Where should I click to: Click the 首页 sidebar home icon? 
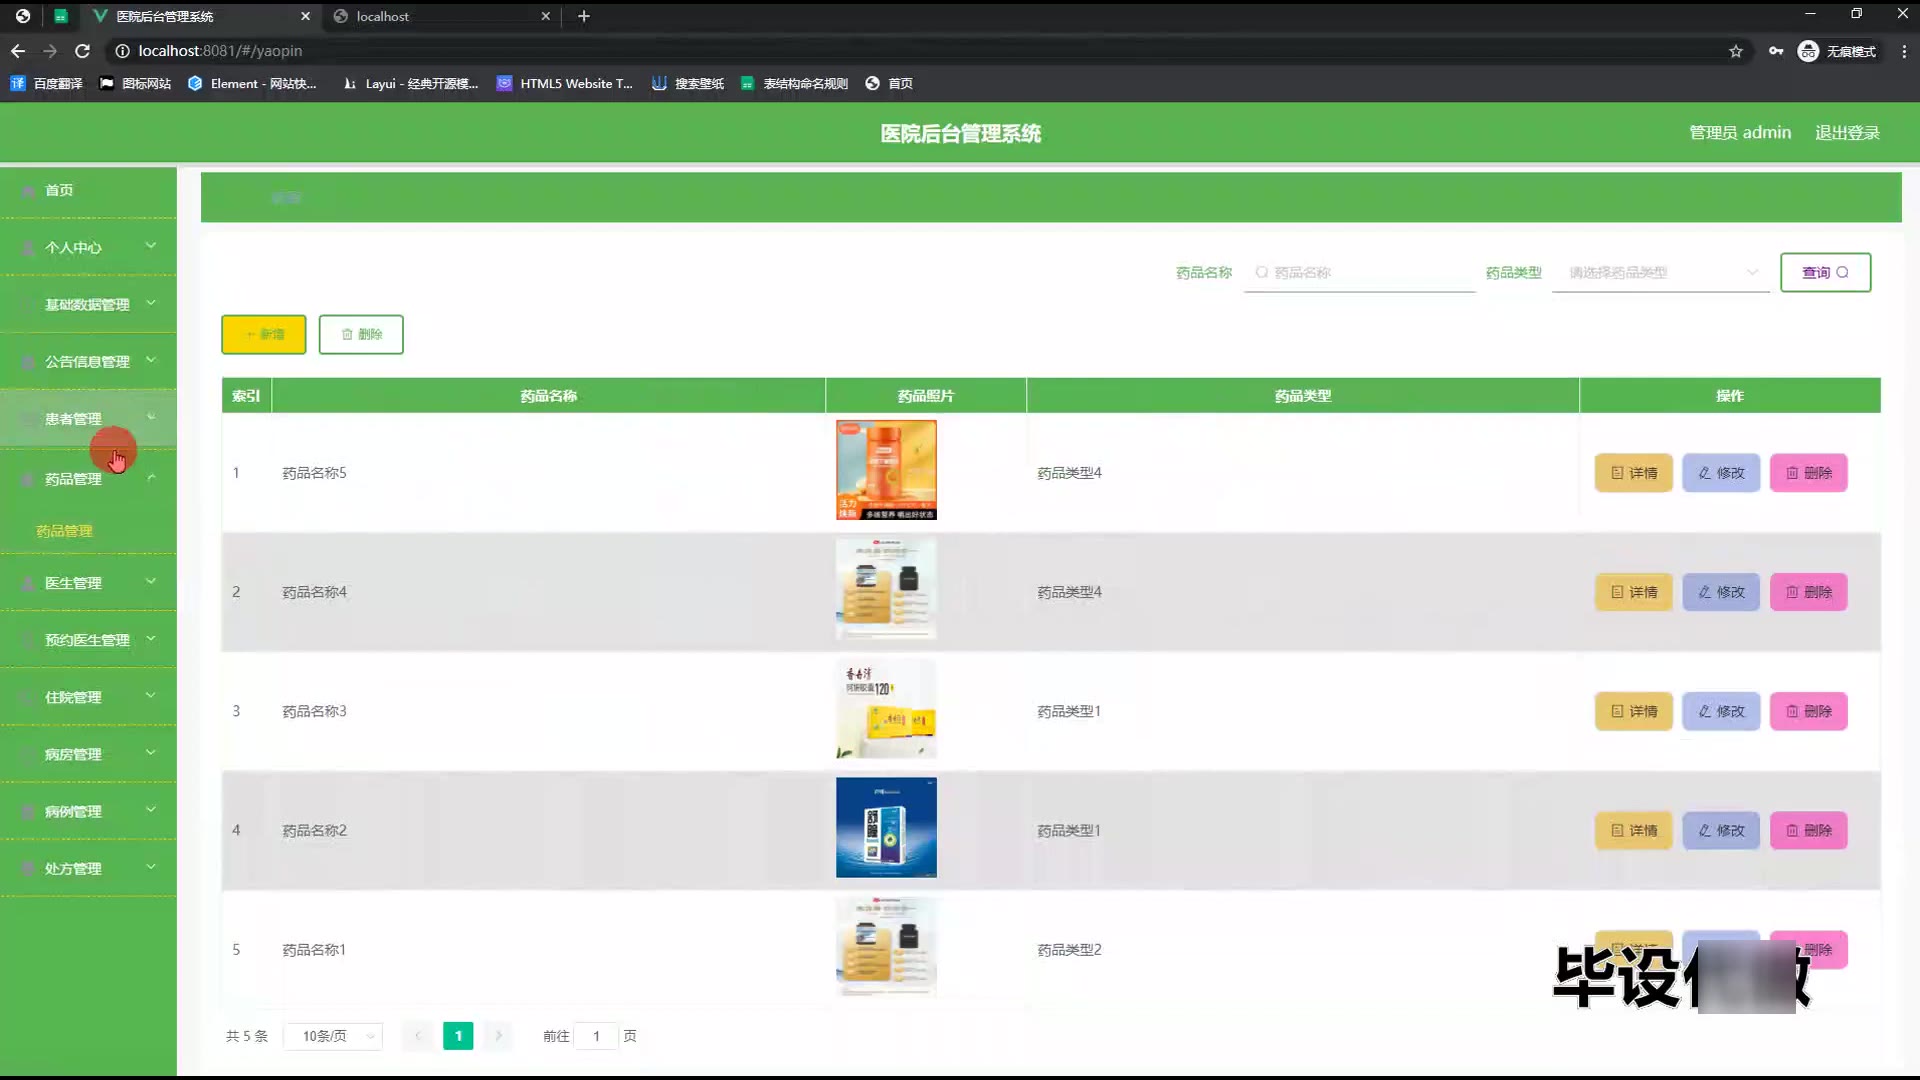30,190
